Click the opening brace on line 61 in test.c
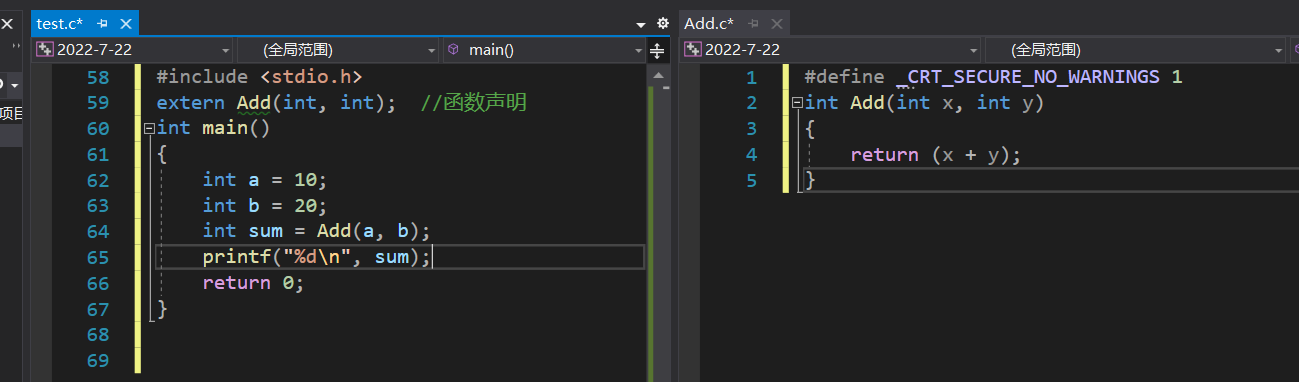This screenshot has height=382, width=1299. point(162,154)
